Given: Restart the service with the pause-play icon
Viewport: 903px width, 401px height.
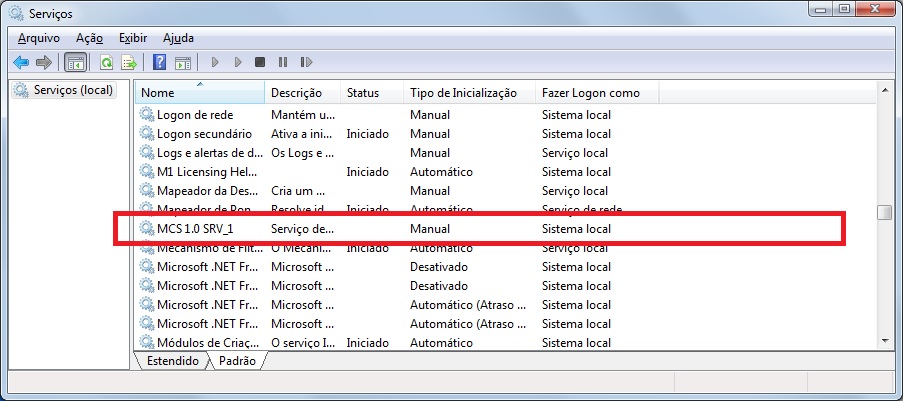Looking at the screenshot, I should pyautogui.click(x=306, y=62).
